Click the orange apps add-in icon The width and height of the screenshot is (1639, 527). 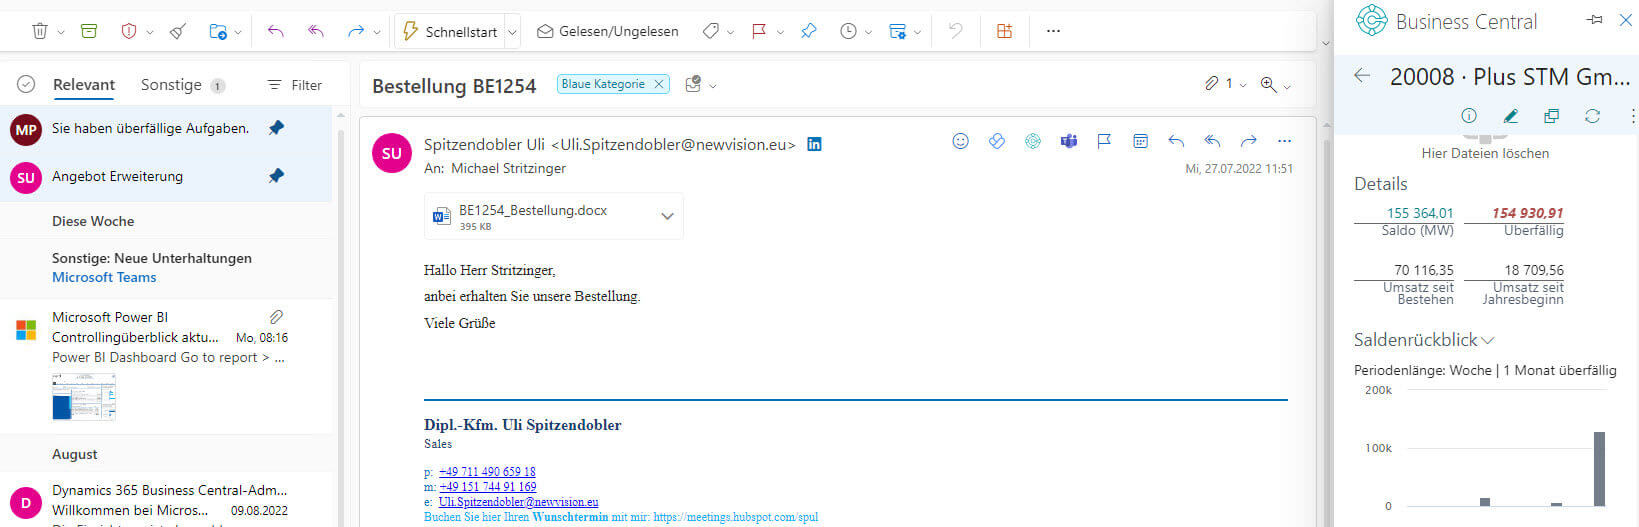point(1005,31)
